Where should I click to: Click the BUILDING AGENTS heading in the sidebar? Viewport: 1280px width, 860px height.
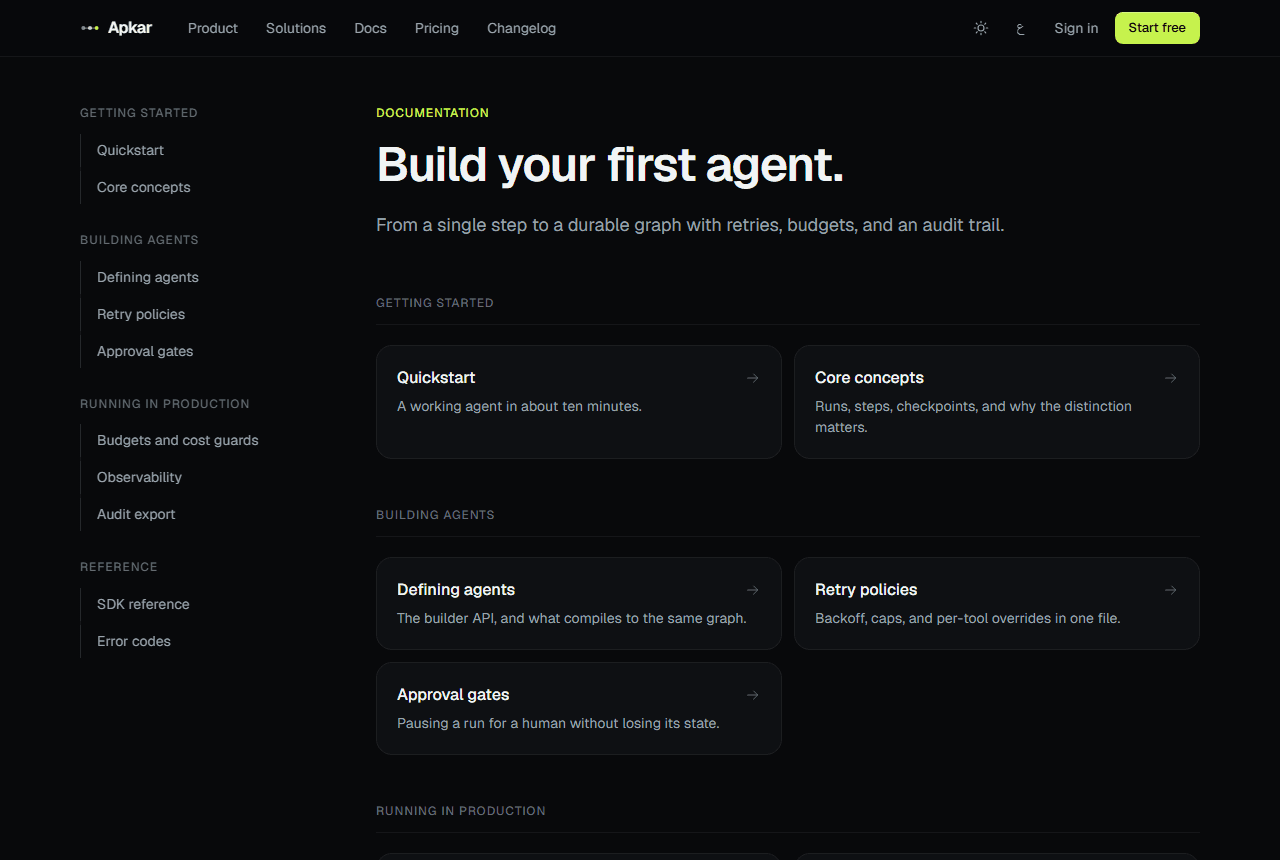pyautogui.click(x=139, y=240)
